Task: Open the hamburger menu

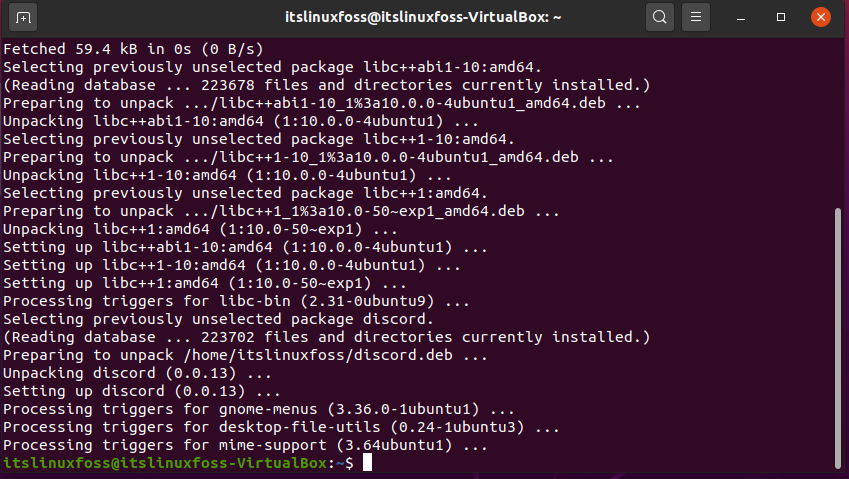Action: [x=696, y=17]
